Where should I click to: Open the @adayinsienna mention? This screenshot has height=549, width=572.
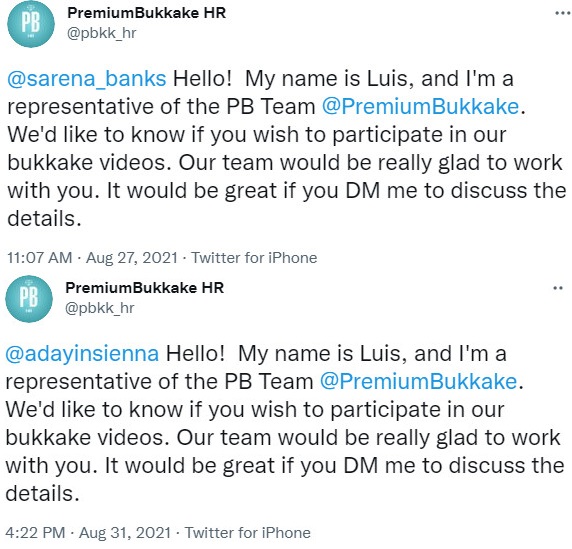click(x=82, y=354)
